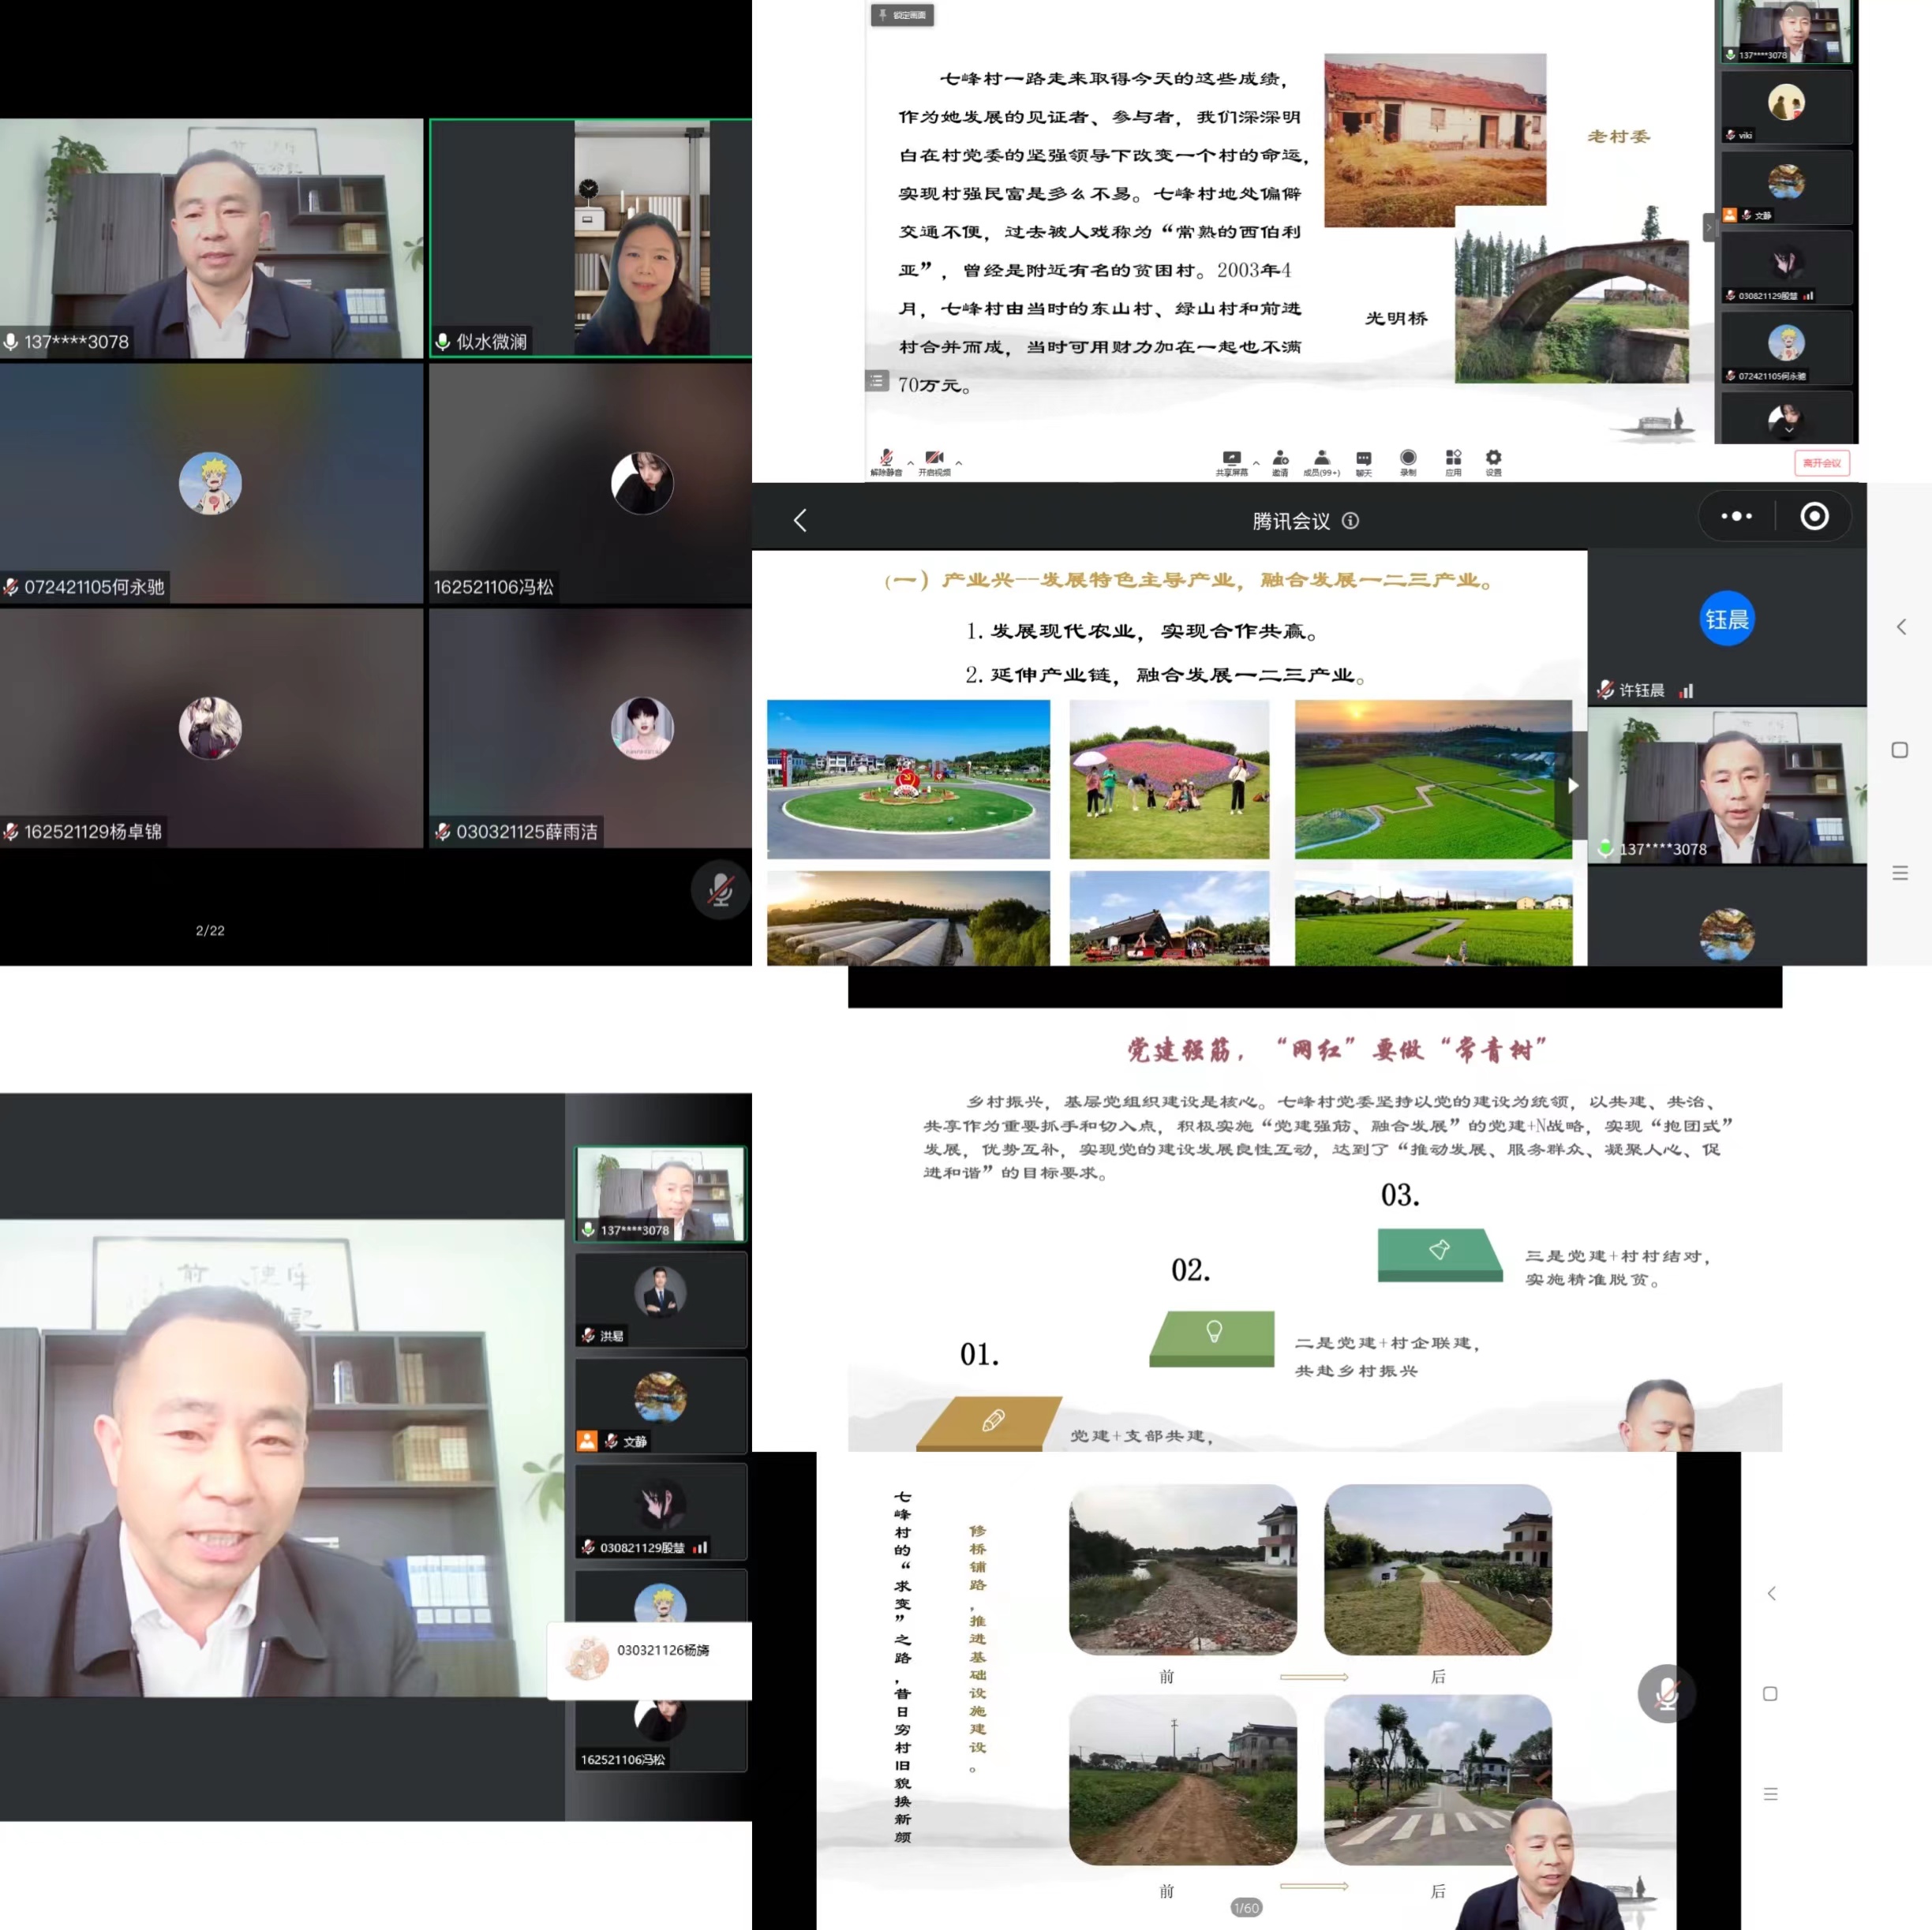Expand down chevron below 072421105何永驰 thumbnail
The width and height of the screenshot is (1932, 1930).
pyautogui.click(x=1788, y=429)
